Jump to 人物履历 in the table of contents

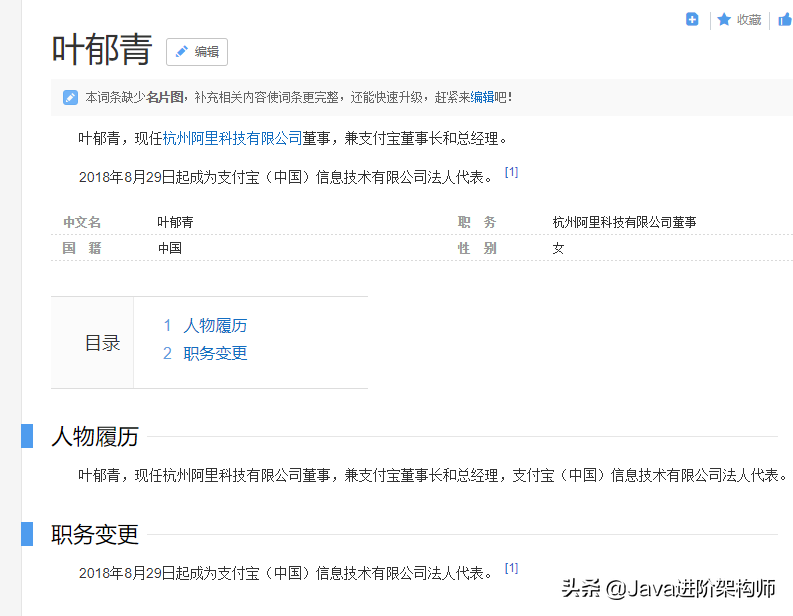pos(215,325)
